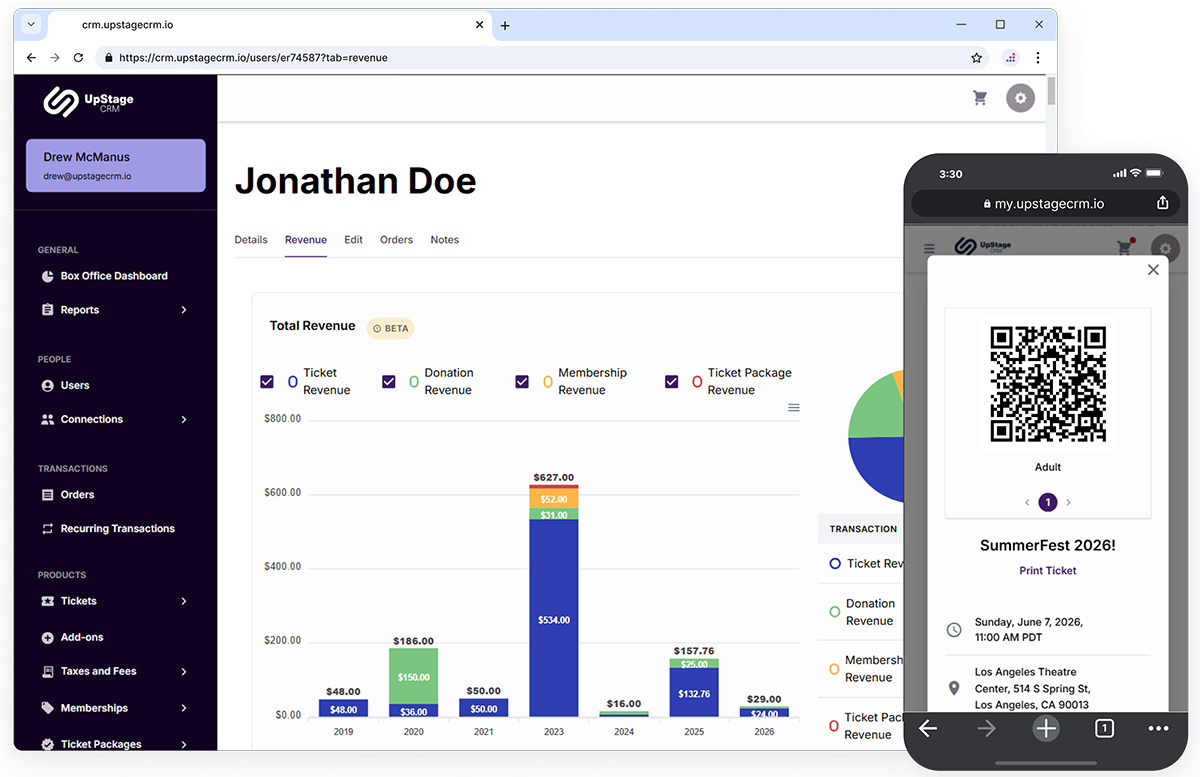The width and height of the screenshot is (1200, 777).
Task: Click the 2023 blue ticket revenue bar
Action: click(553, 620)
